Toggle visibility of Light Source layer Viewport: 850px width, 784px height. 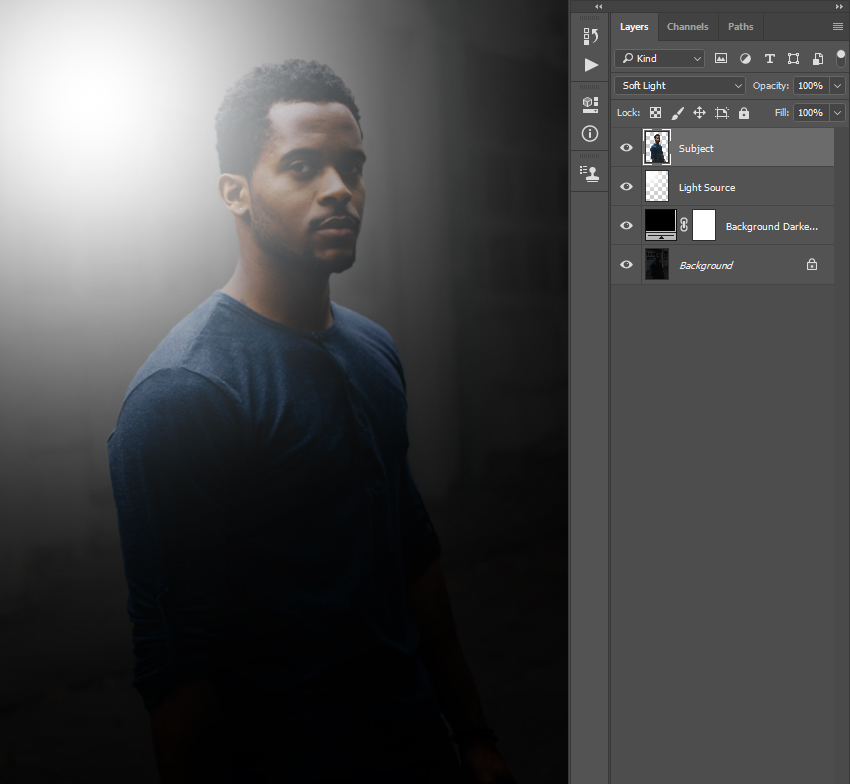click(x=627, y=187)
